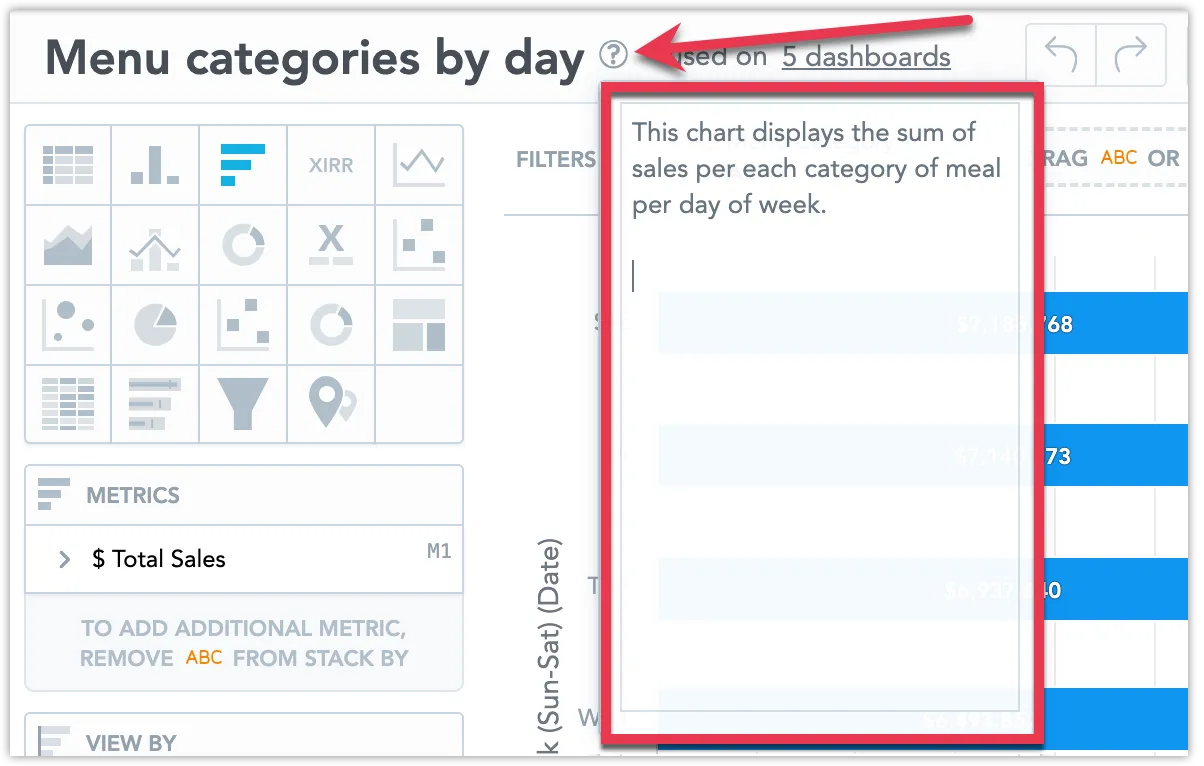
Task: Select the funnel chart type icon
Action: [x=243, y=404]
